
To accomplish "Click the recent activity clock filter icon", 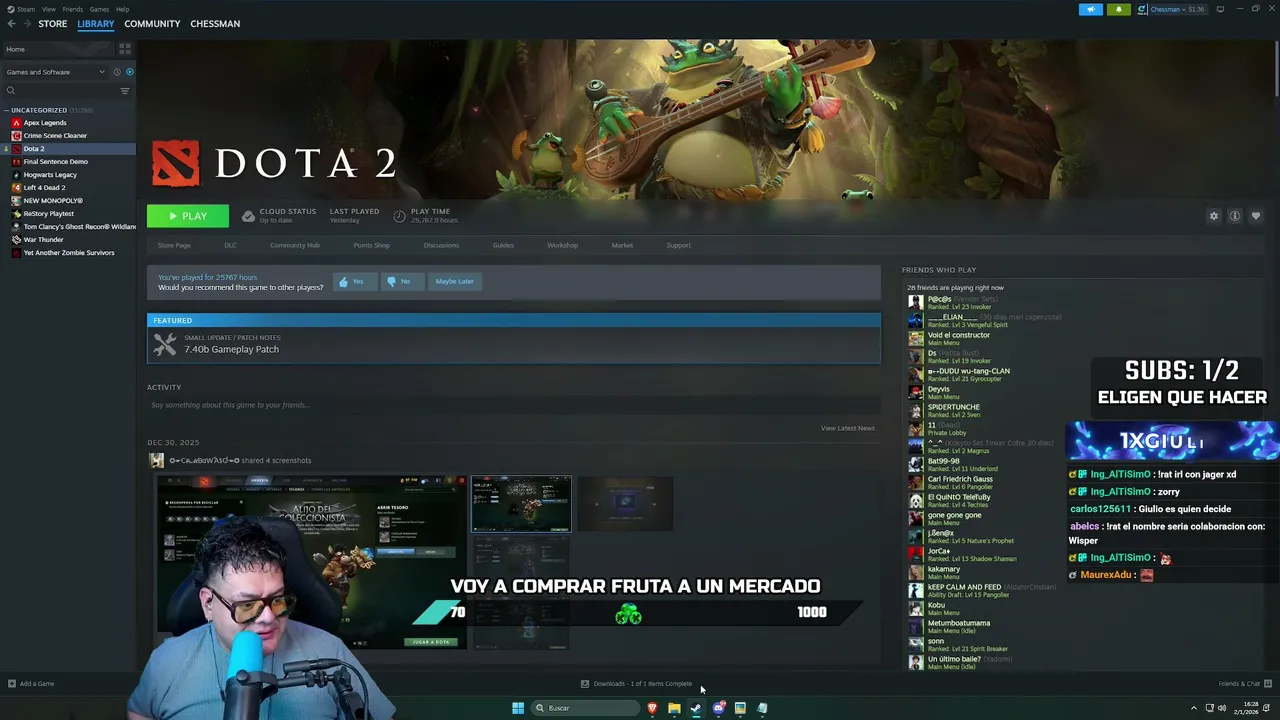I will (x=117, y=72).
